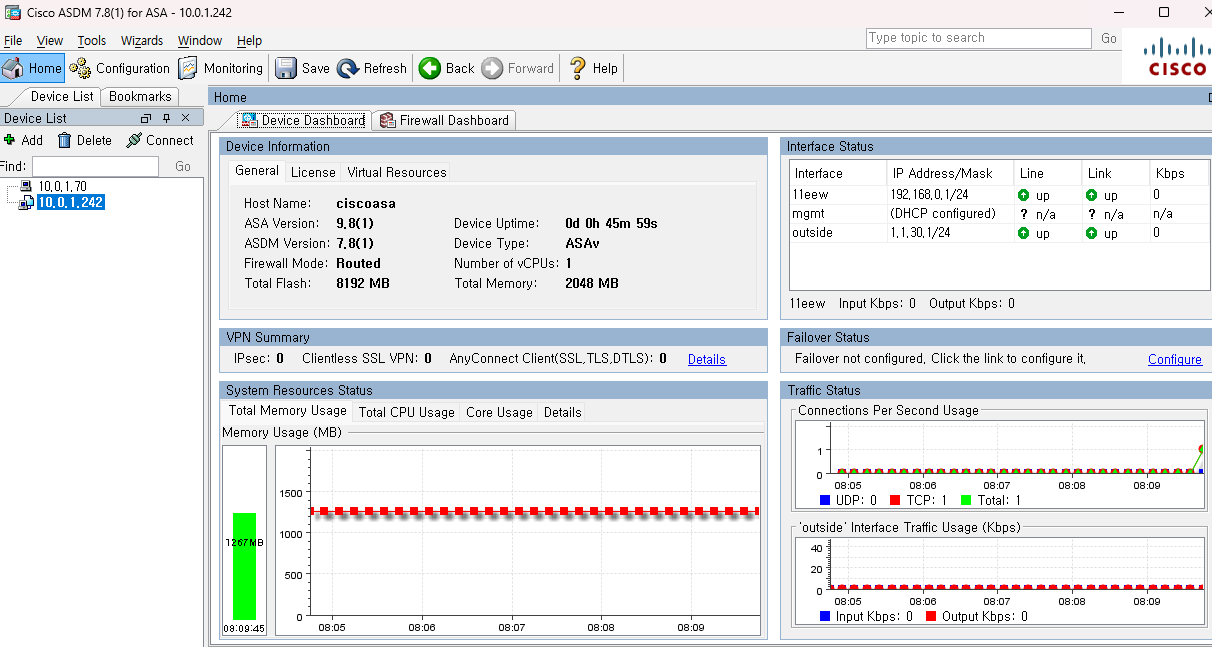1212x647 pixels.
Task: Select the Total Memory Usage tab
Action: (x=287, y=411)
